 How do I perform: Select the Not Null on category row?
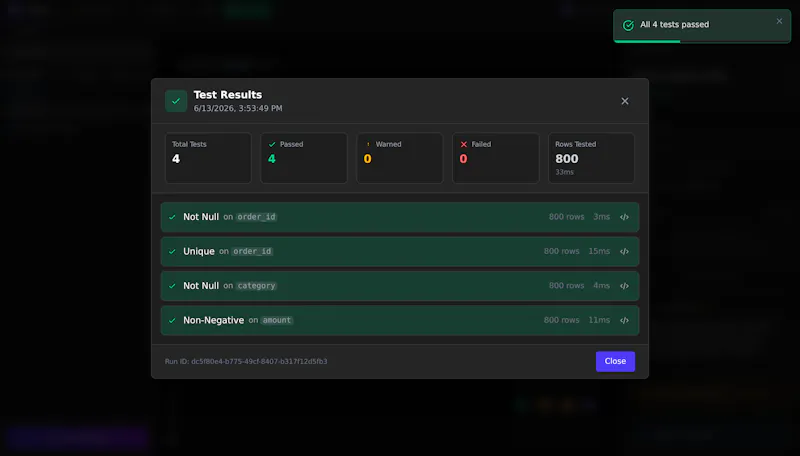click(400, 286)
